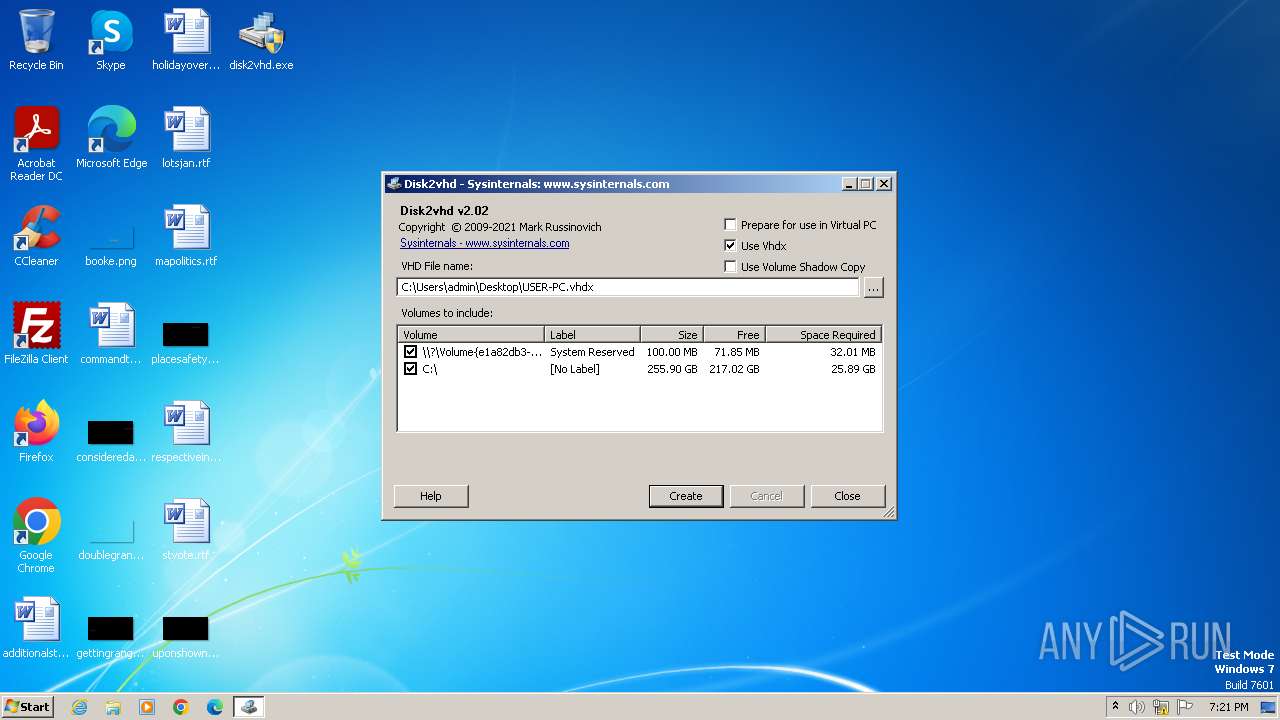Open the CCleaner desktop shortcut
This screenshot has width=1280, height=720.
(36, 236)
